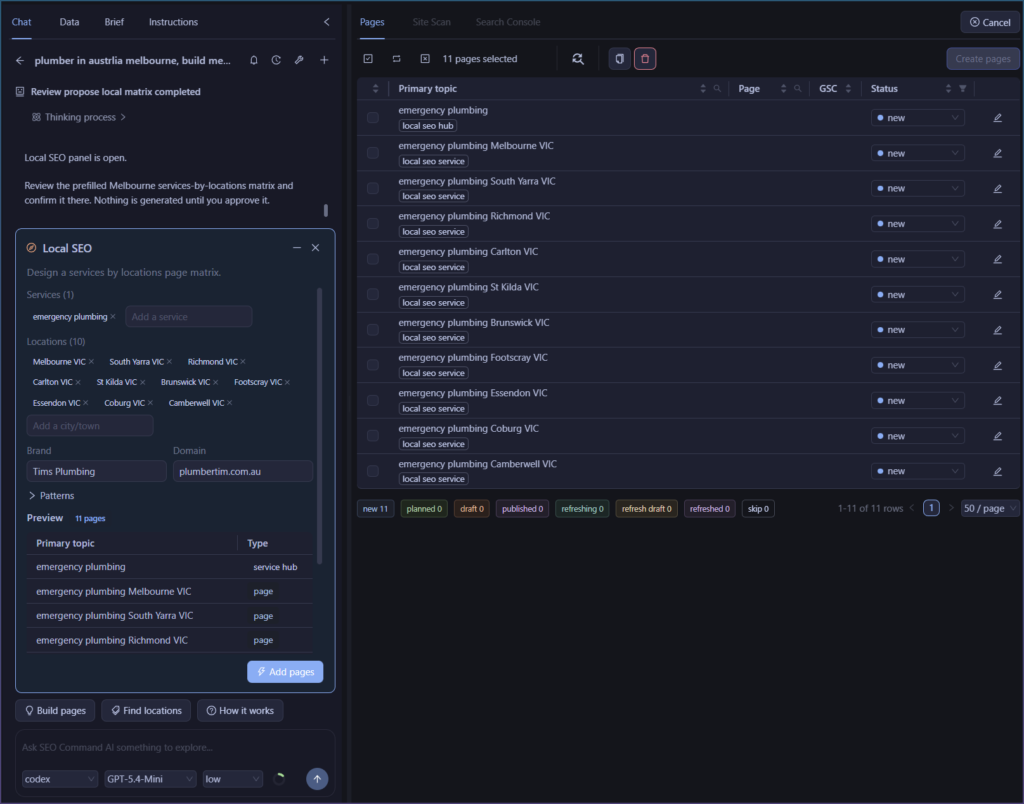1024x804 pixels.
Task: Toggle the select all pages checkbox icon
Action: pyautogui.click(x=368, y=59)
